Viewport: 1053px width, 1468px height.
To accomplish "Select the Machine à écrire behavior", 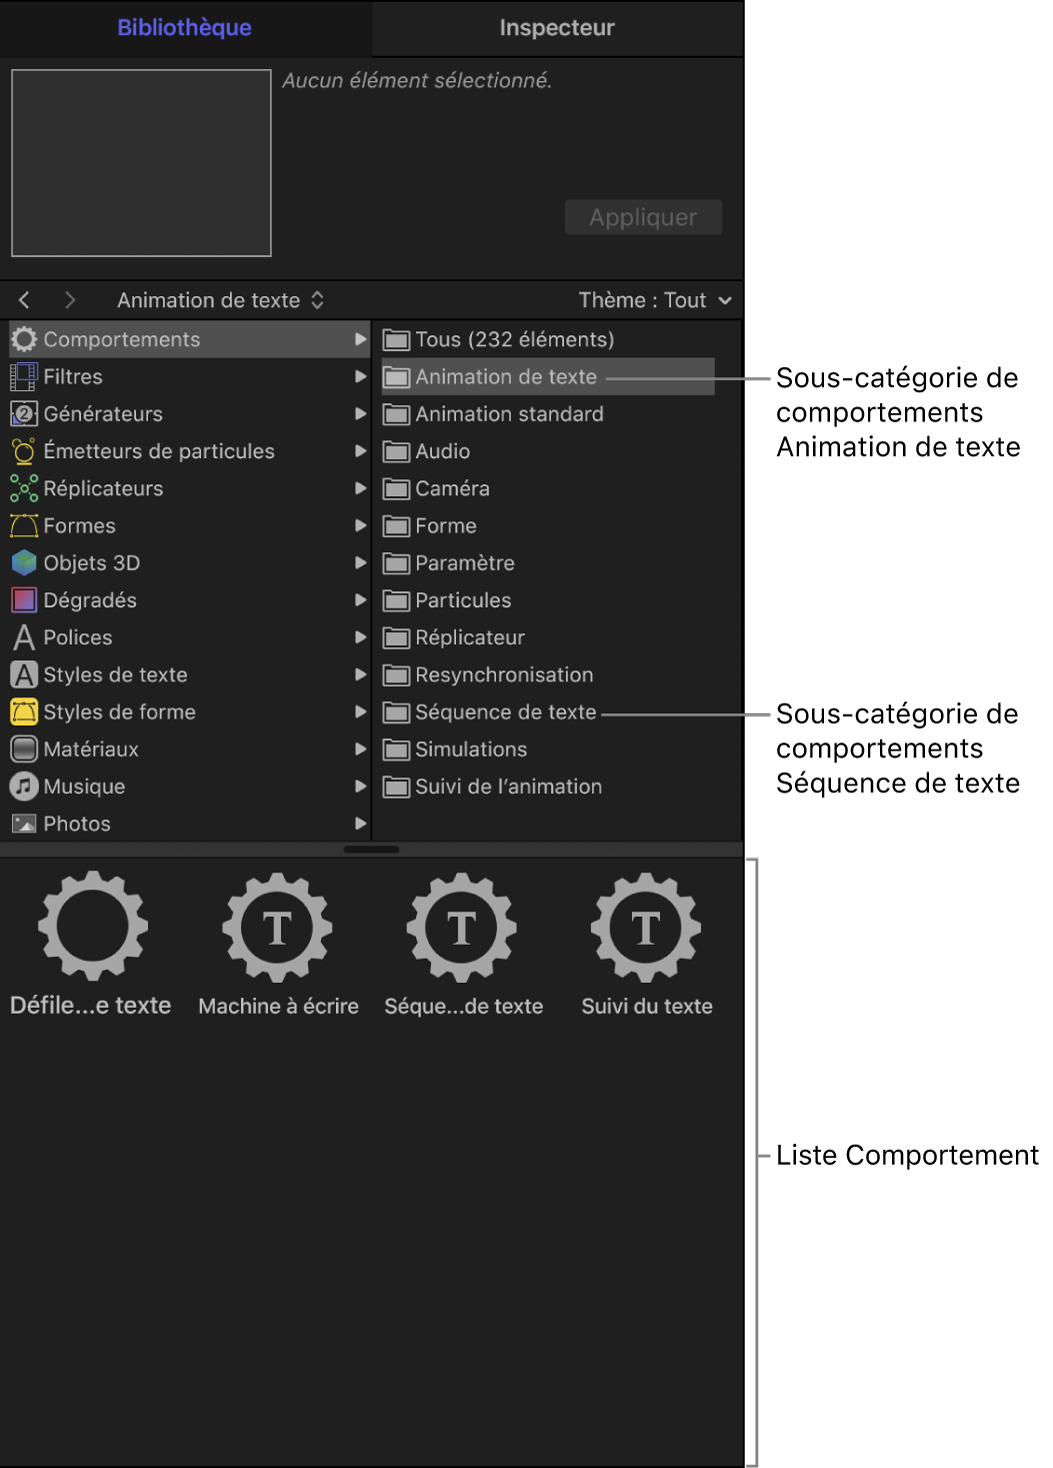I will tap(278, 945).
